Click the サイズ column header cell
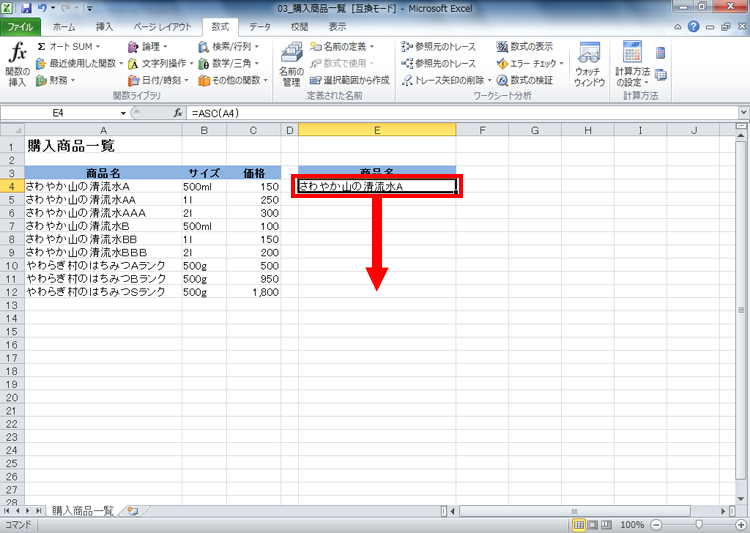 204,173
